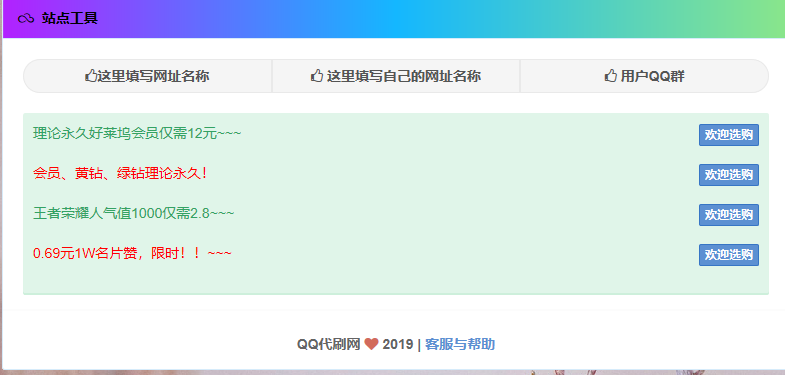Screen dimensions: 785x375
Task: Open the 这里填写网址名称 link button
Action: click(x=148, y=76)
